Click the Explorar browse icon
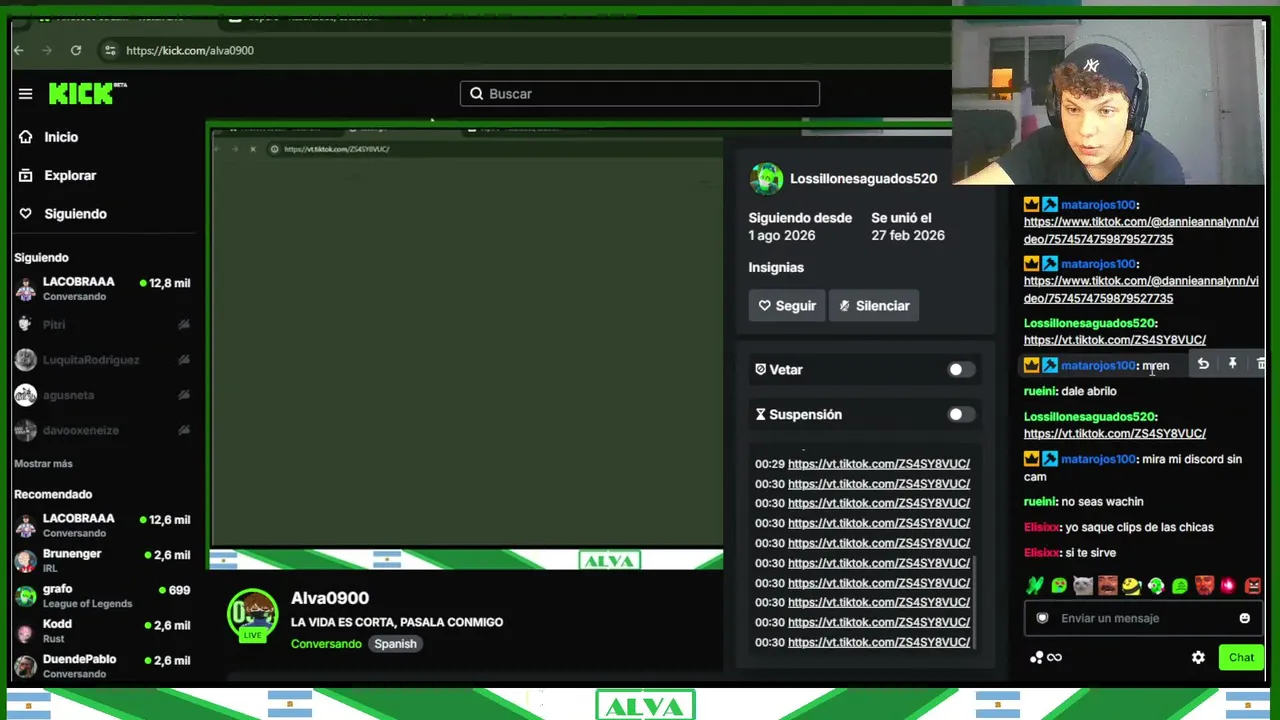 26,175
